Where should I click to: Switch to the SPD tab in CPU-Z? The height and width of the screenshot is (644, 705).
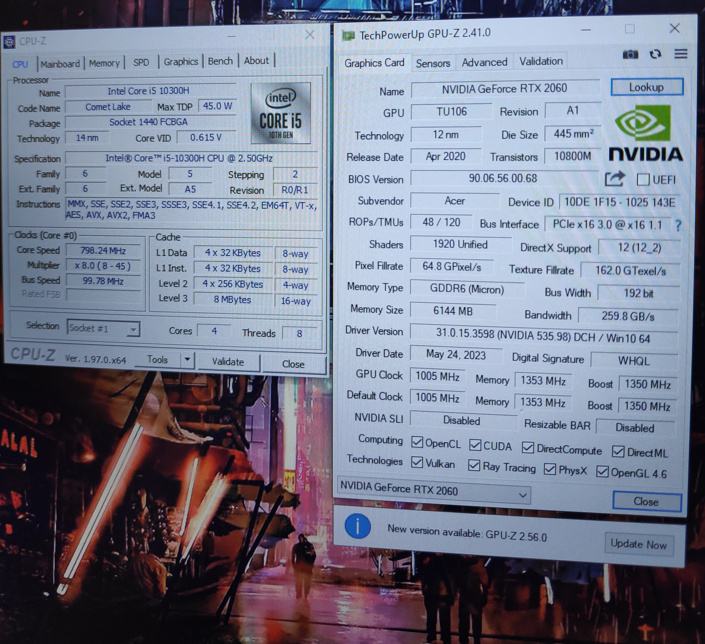[141, 63]
